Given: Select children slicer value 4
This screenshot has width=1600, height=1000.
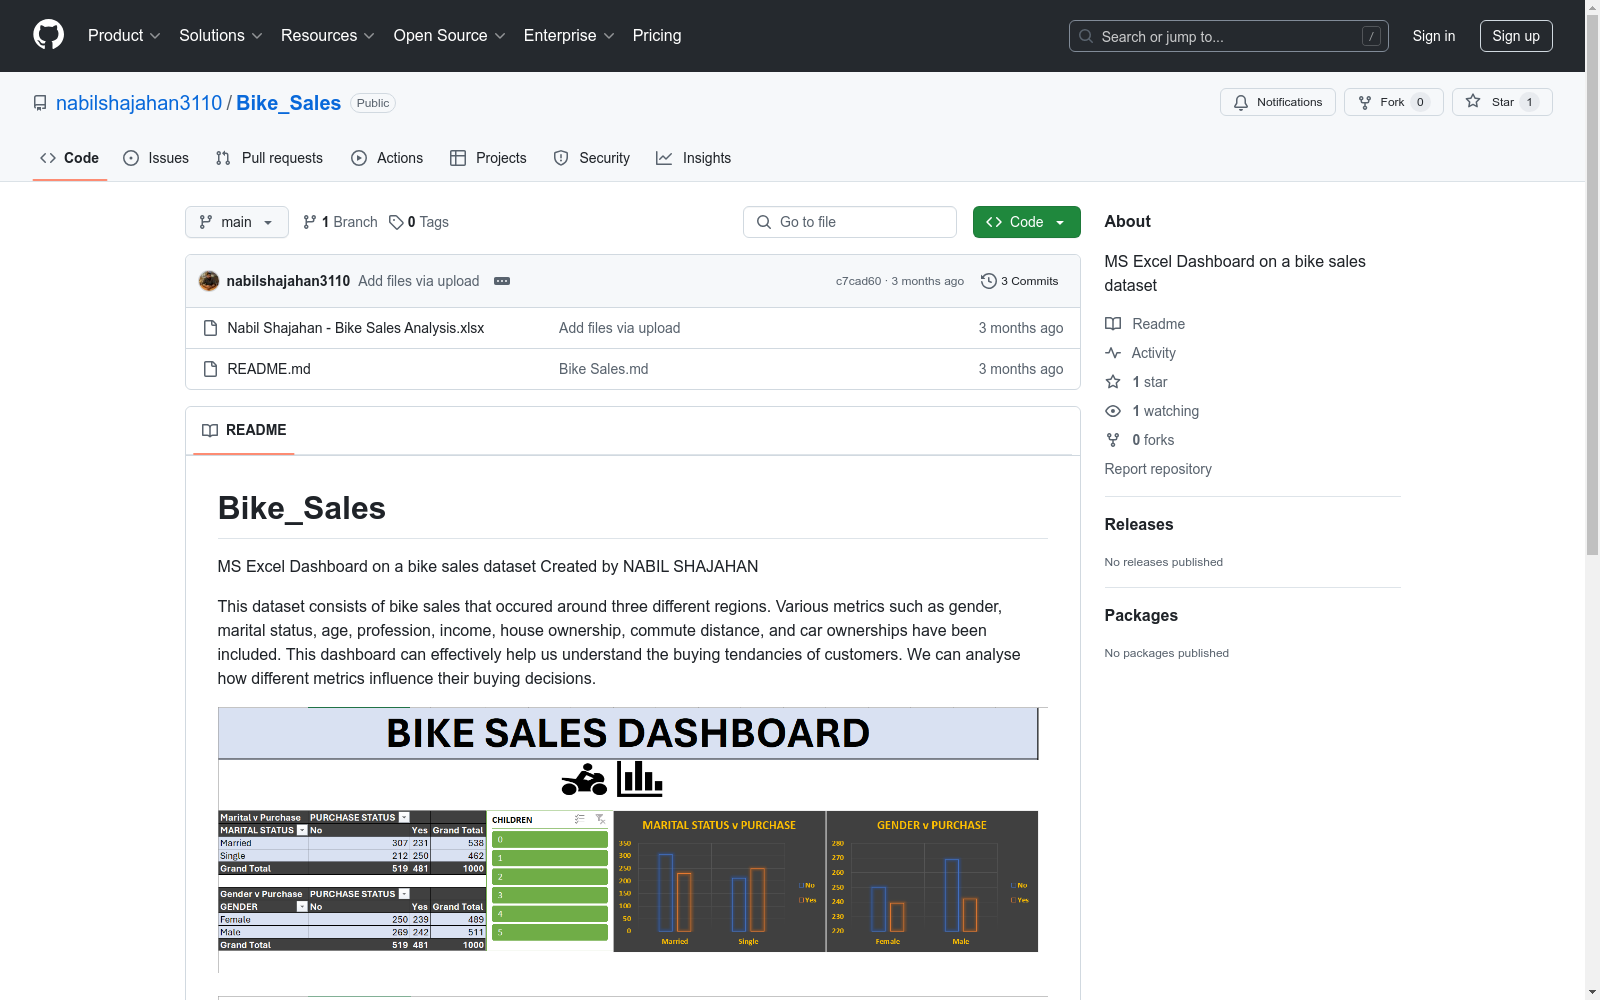Looking at the screenshot, I should (550, 914).
